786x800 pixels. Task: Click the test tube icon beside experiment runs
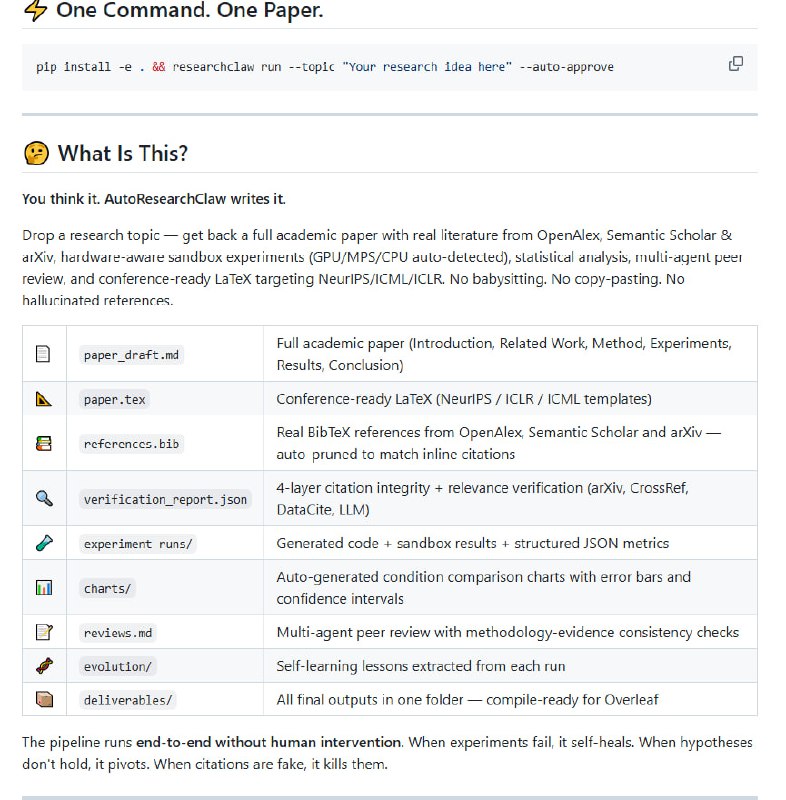43,543
